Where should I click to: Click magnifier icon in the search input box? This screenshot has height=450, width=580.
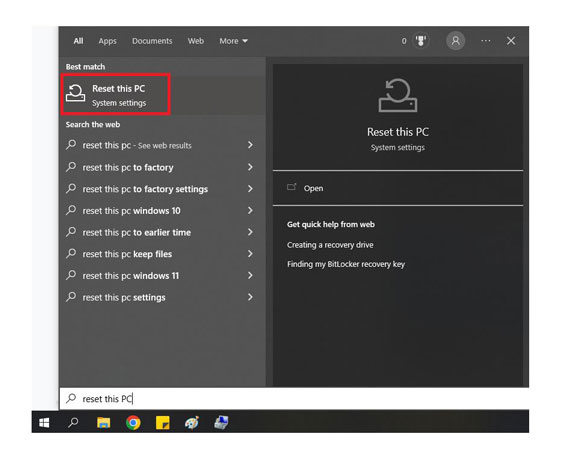(71, 398)
